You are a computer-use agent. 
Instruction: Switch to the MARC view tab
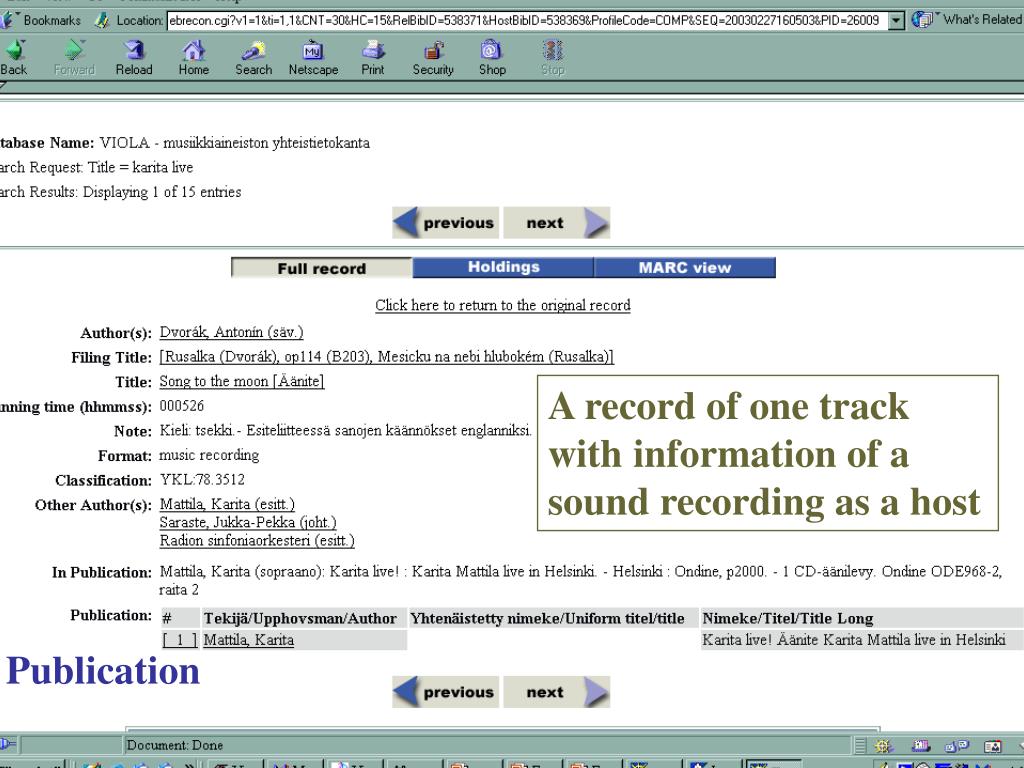click(685, 267)
